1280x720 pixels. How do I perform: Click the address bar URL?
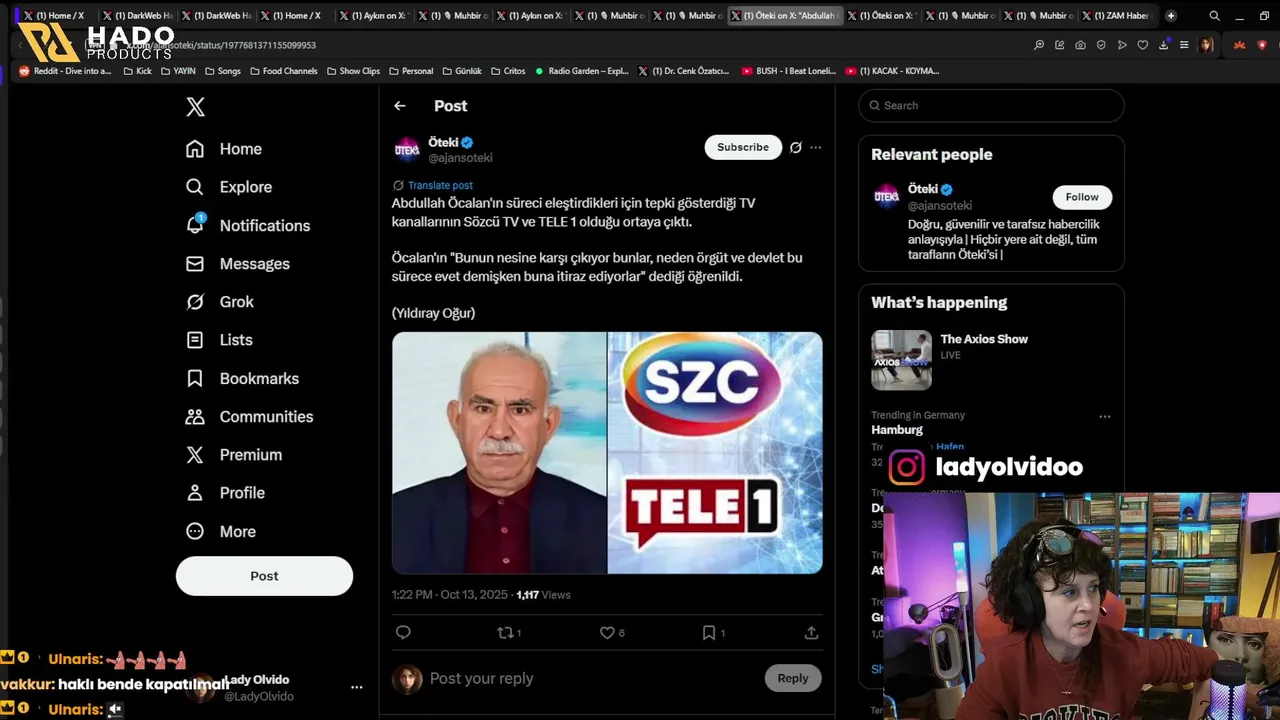tap(221, 45)
